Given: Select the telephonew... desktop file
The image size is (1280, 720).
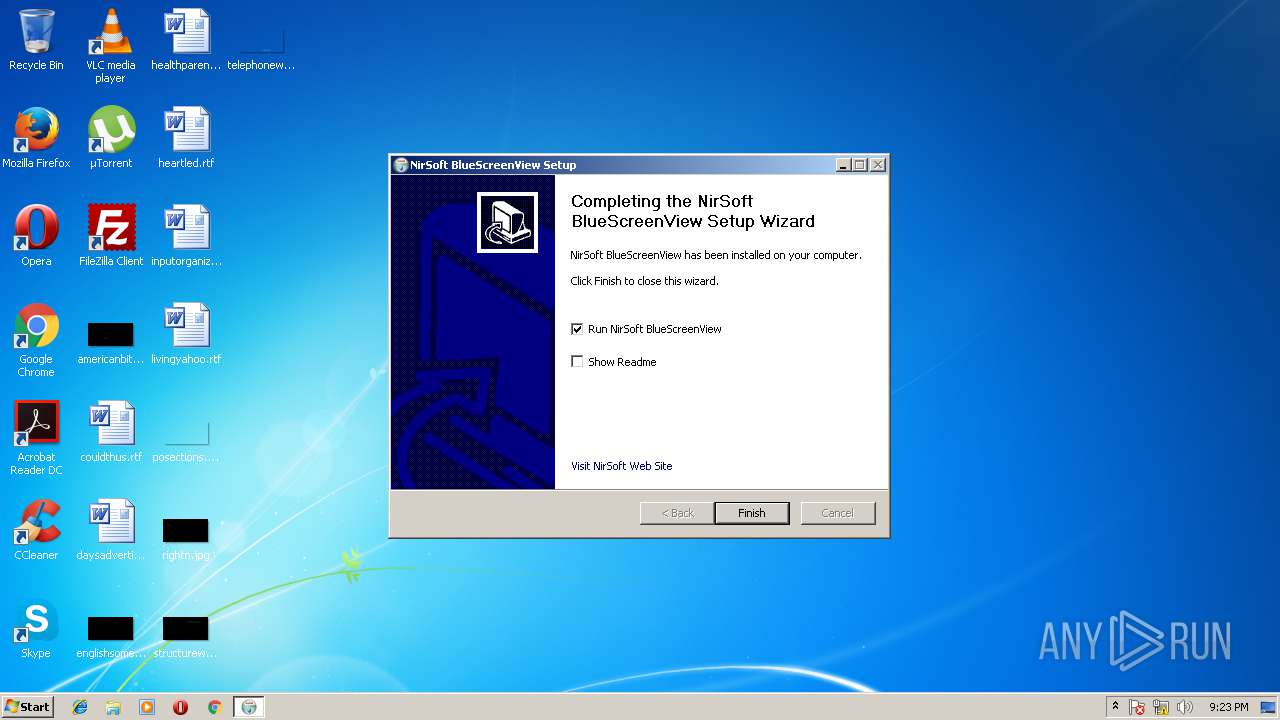Looking at the screenshot, I should [261, 48].
